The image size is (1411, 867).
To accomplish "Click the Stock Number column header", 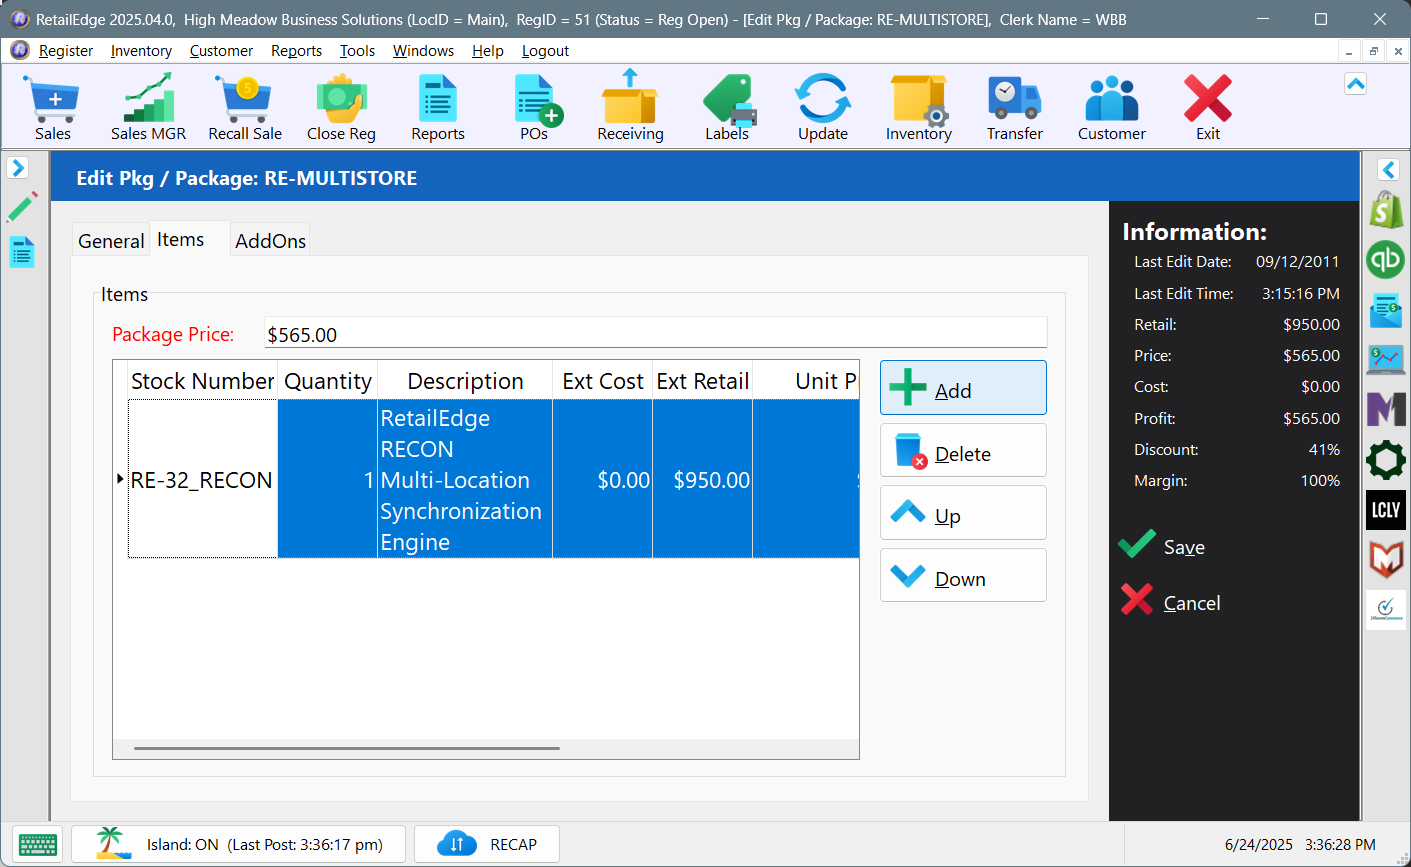I will coord(202,381).
